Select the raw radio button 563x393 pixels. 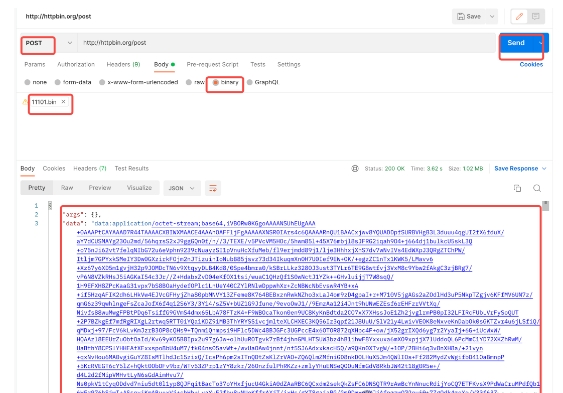[x=189, y=82]
